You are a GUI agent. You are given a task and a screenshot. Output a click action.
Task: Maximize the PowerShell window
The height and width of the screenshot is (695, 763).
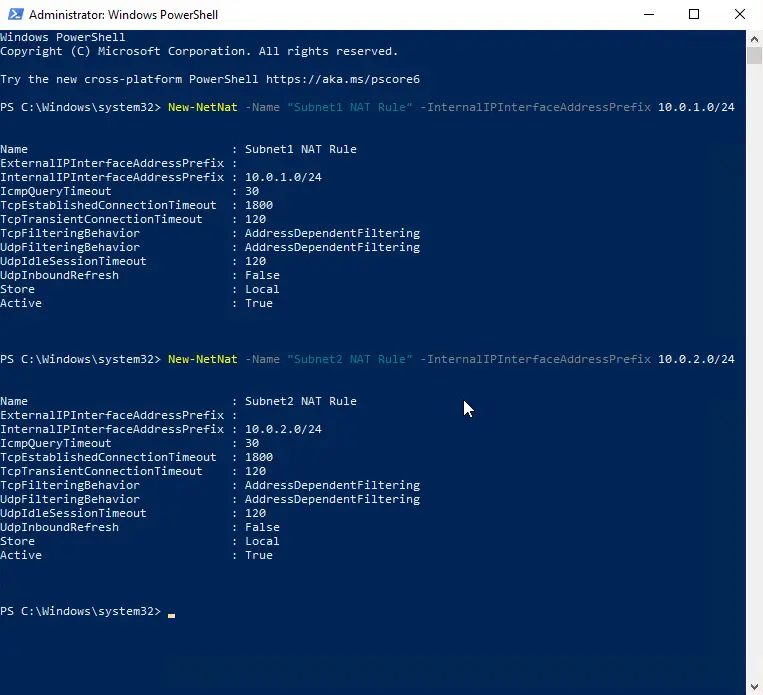(694, 15)
